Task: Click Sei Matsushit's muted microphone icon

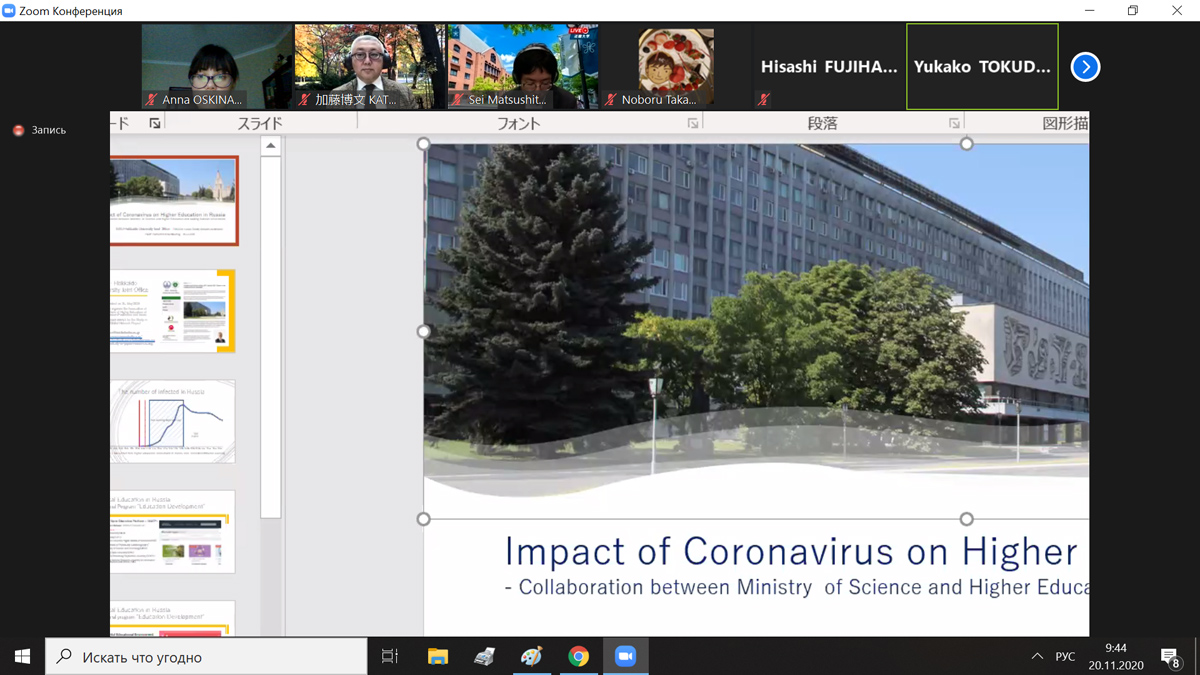Action: tap(458, 100)
